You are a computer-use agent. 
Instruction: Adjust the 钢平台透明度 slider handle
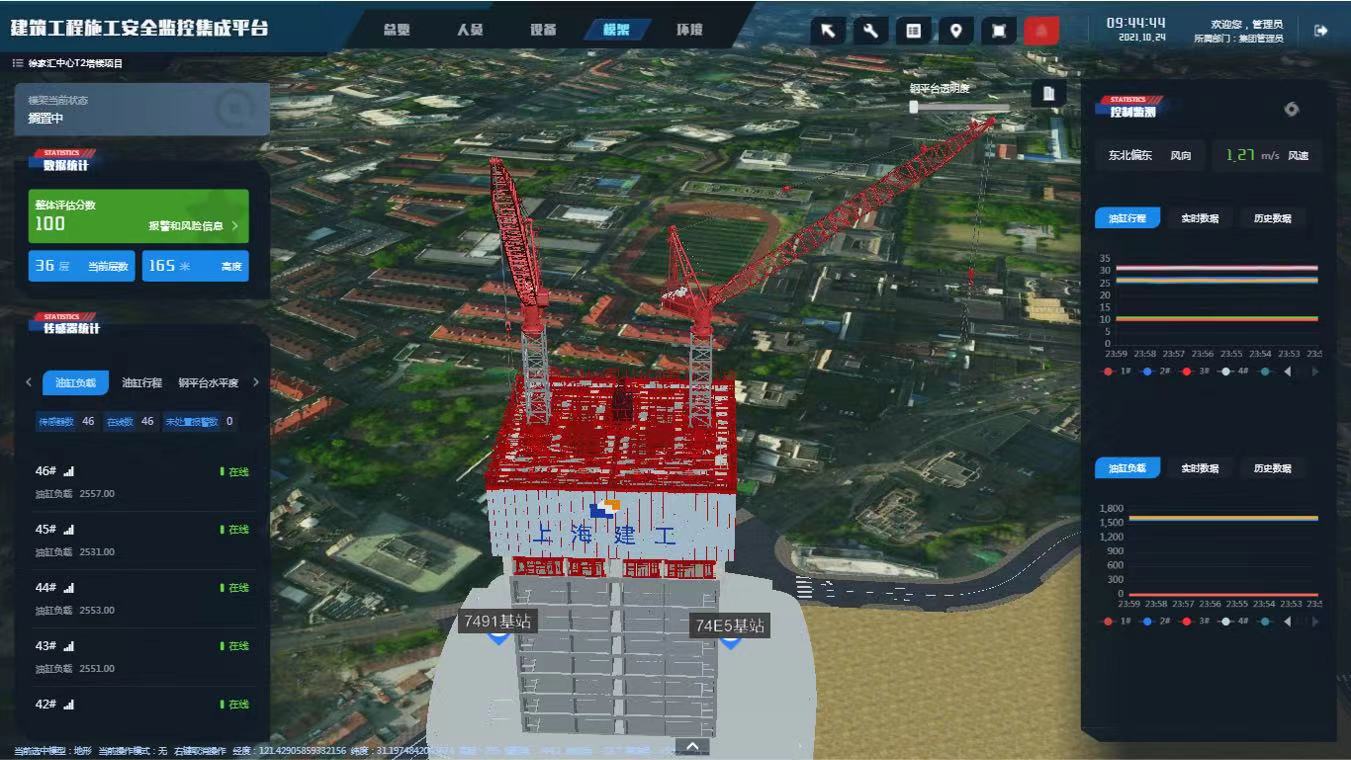(913, 107)
